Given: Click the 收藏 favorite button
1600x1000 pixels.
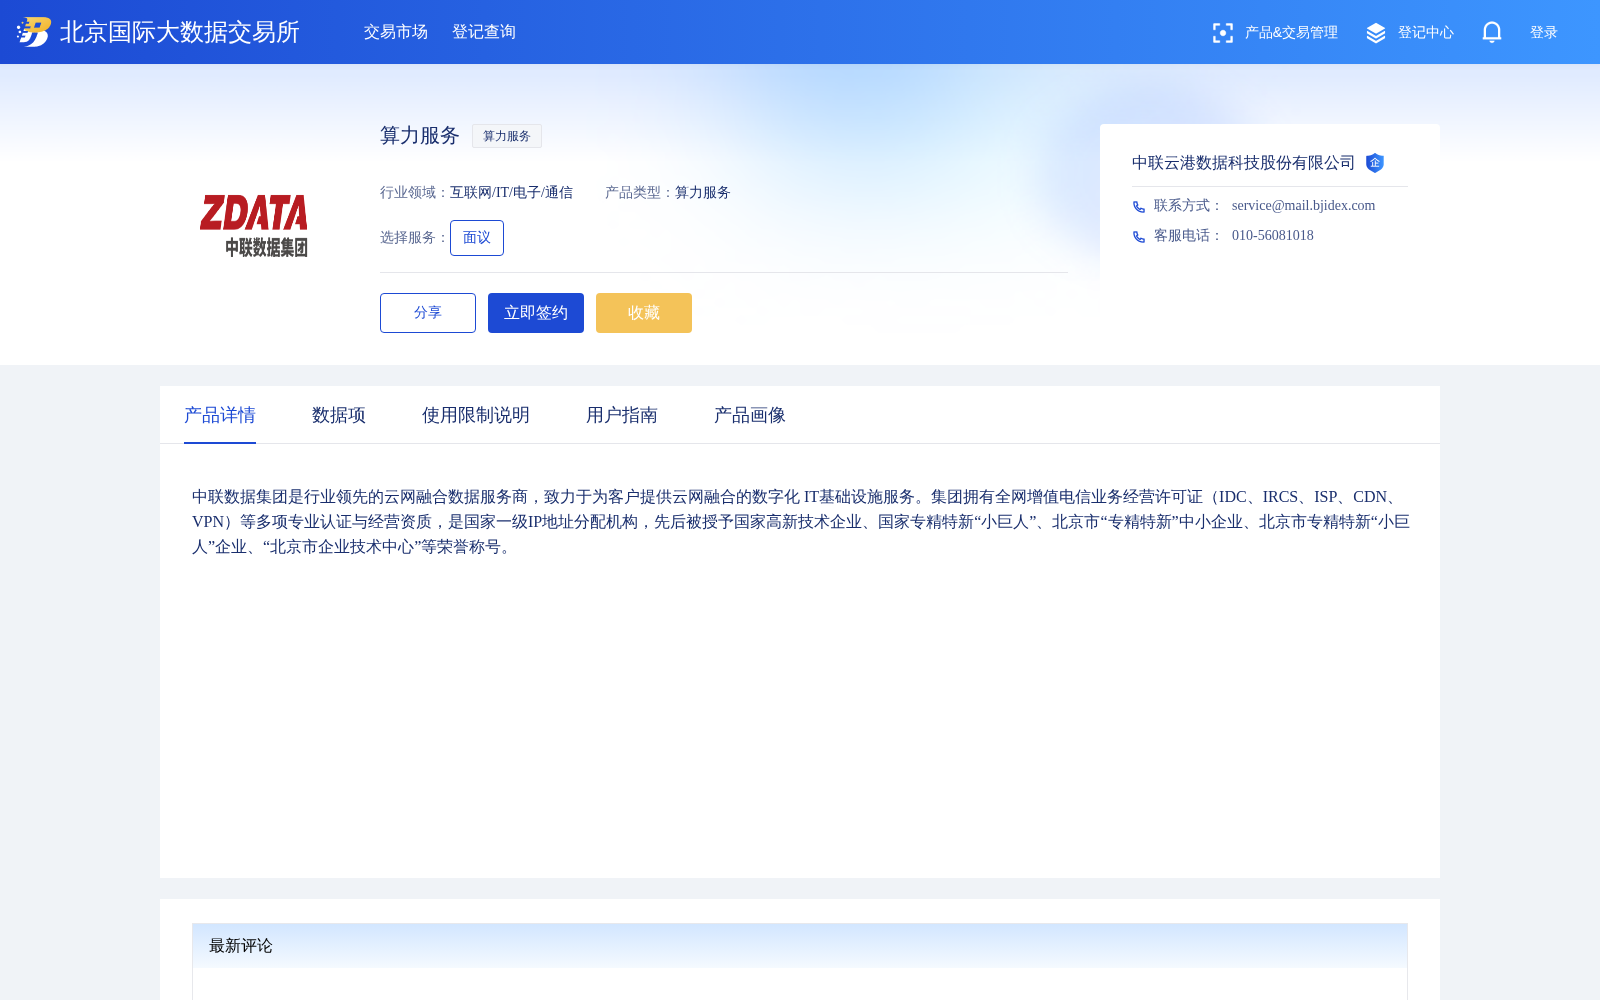Looking at the screenshot, I should (644, 313).
